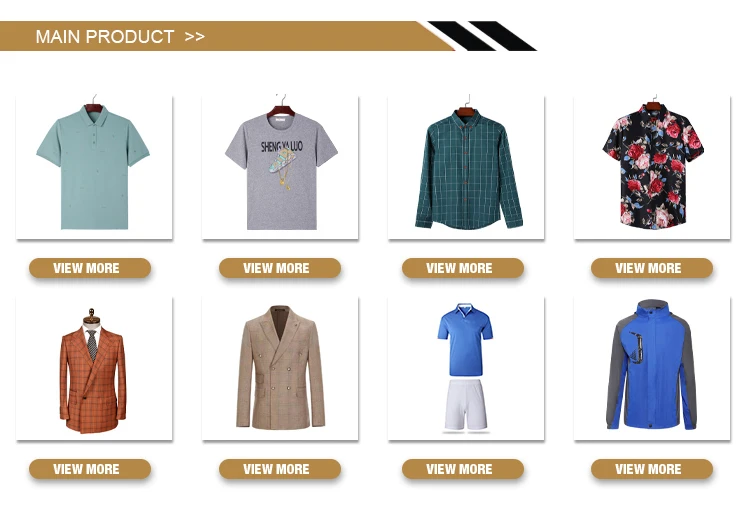Open the teal polo shirt product image
Image resolution: width=750 pixels, height=510 pixels.
[94, 167]
